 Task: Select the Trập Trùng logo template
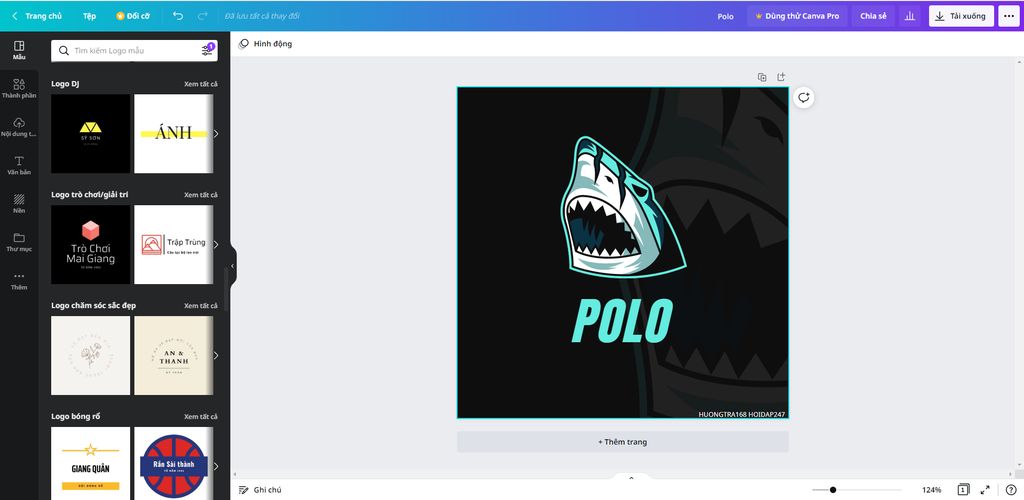pyautogui.click(x=174, y=245)
